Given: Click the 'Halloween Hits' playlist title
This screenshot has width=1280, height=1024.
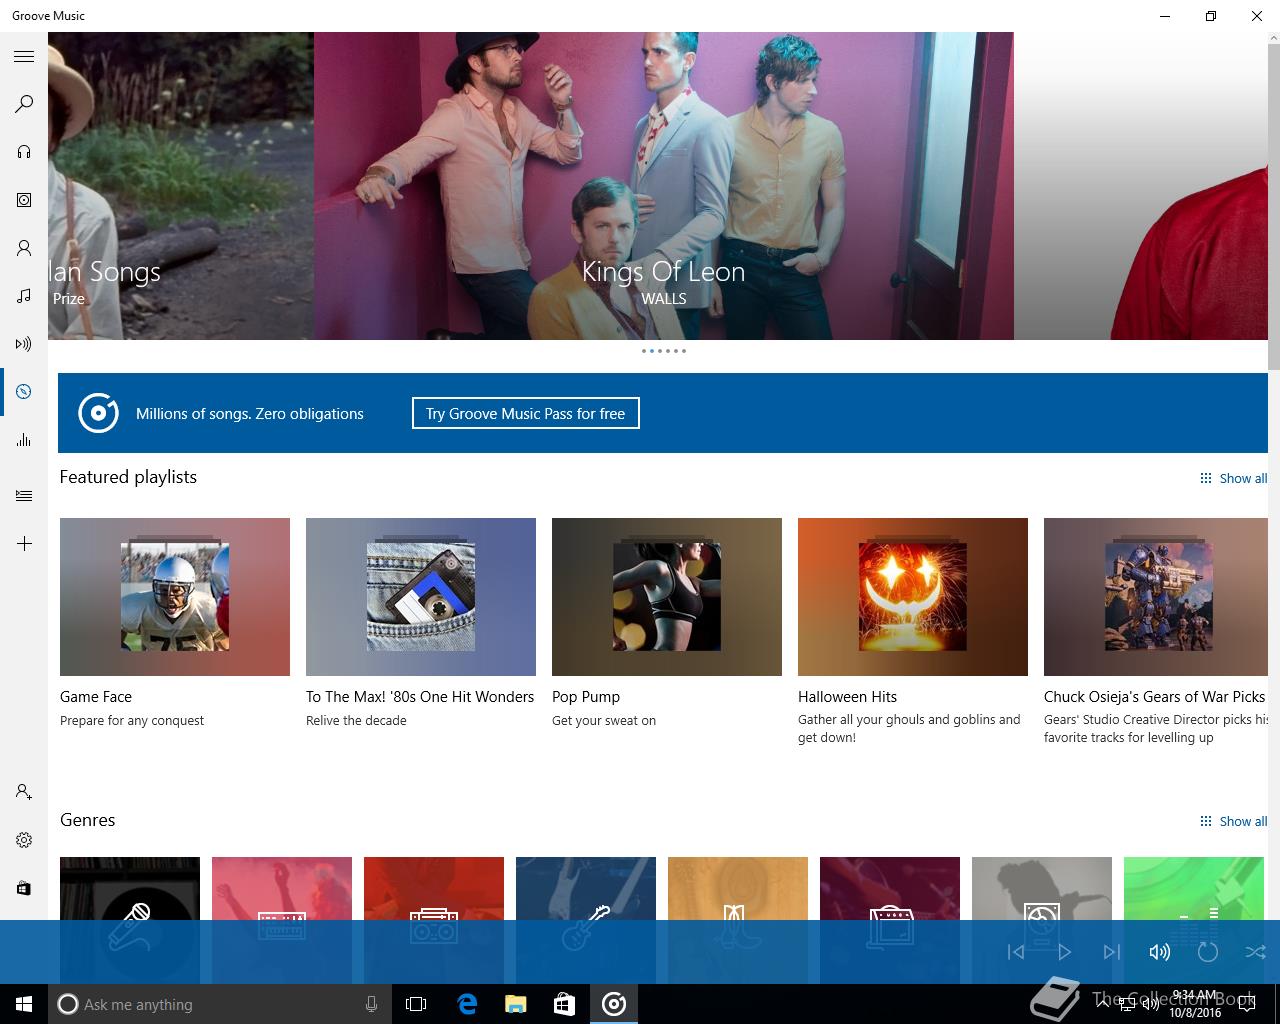Looking at the screenshot, I should [x=847, y=697].
